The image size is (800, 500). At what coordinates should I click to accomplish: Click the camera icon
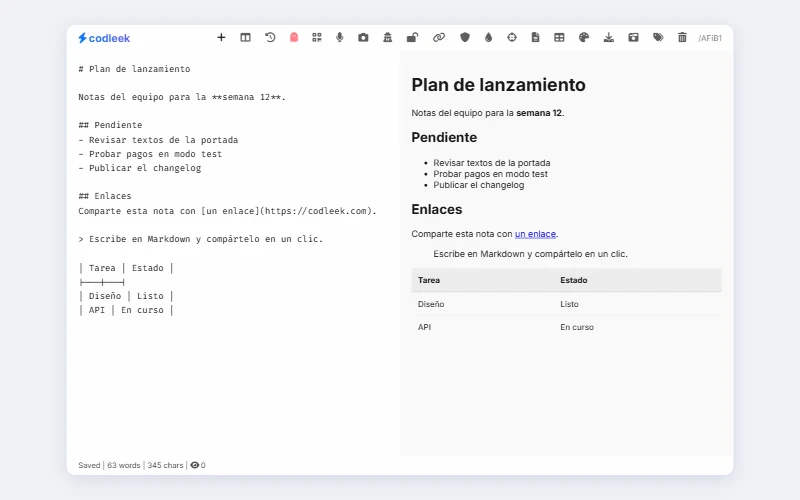[x=363, y=37]
